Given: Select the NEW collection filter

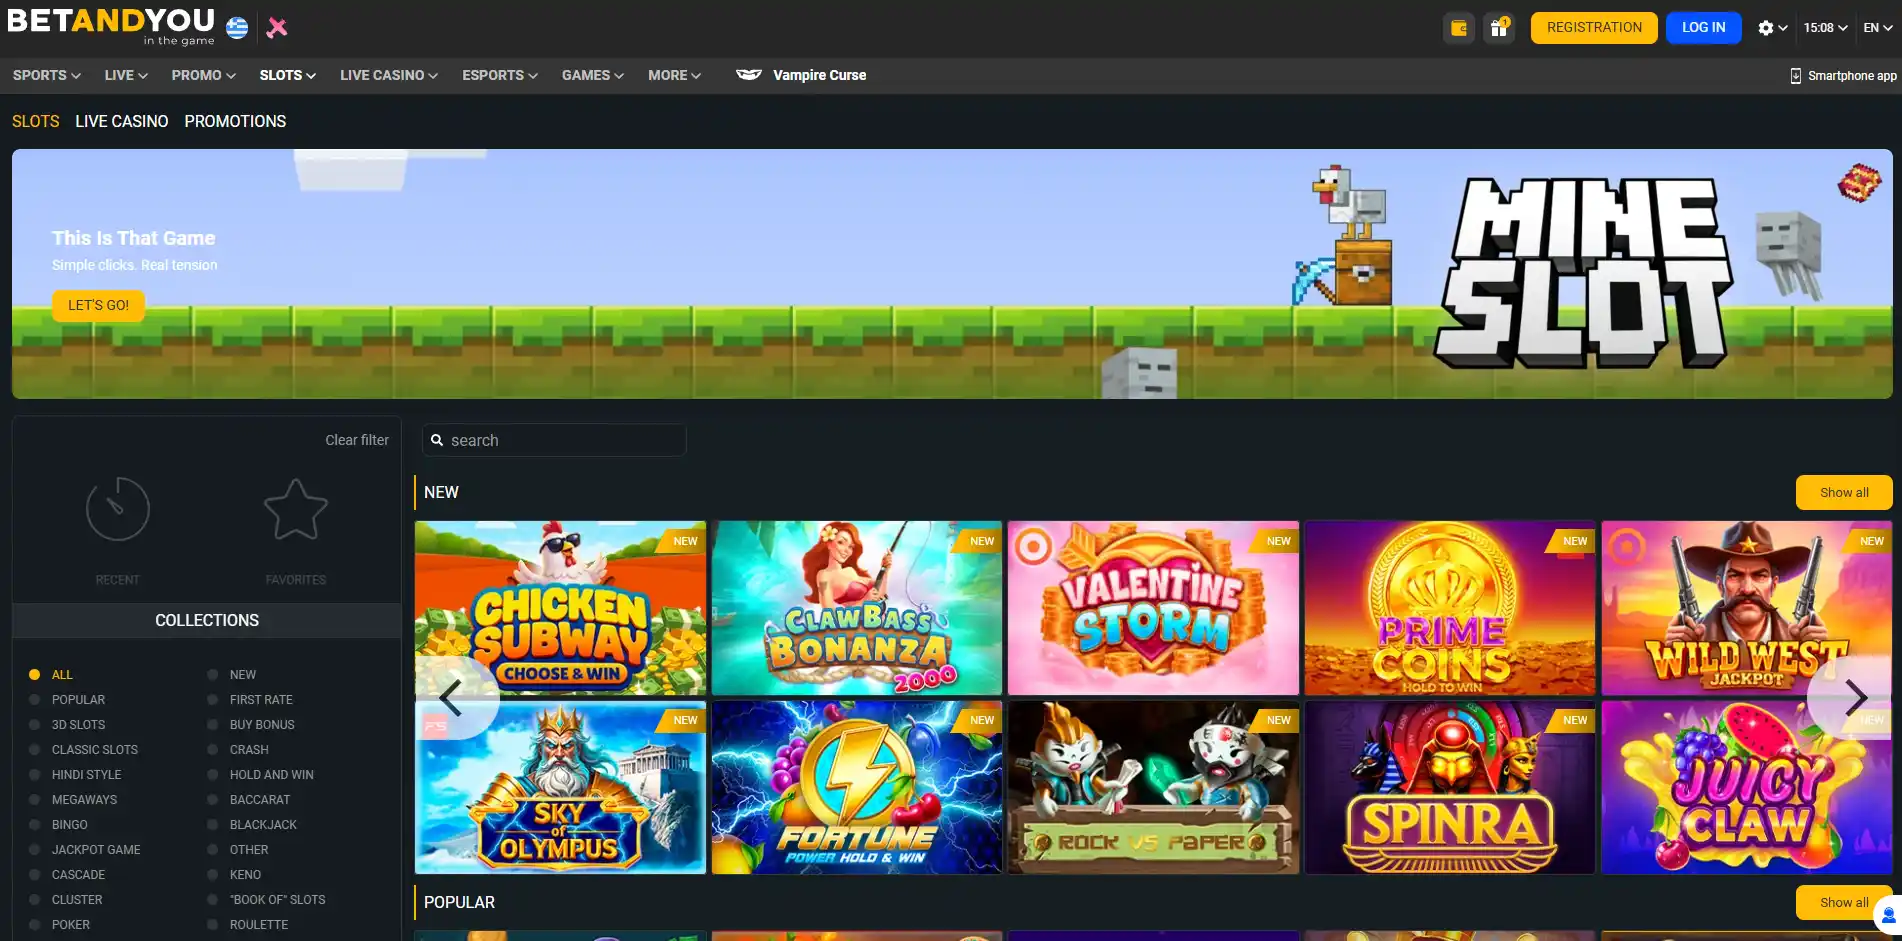Looking at the screenshot, I should coord(232,675).
